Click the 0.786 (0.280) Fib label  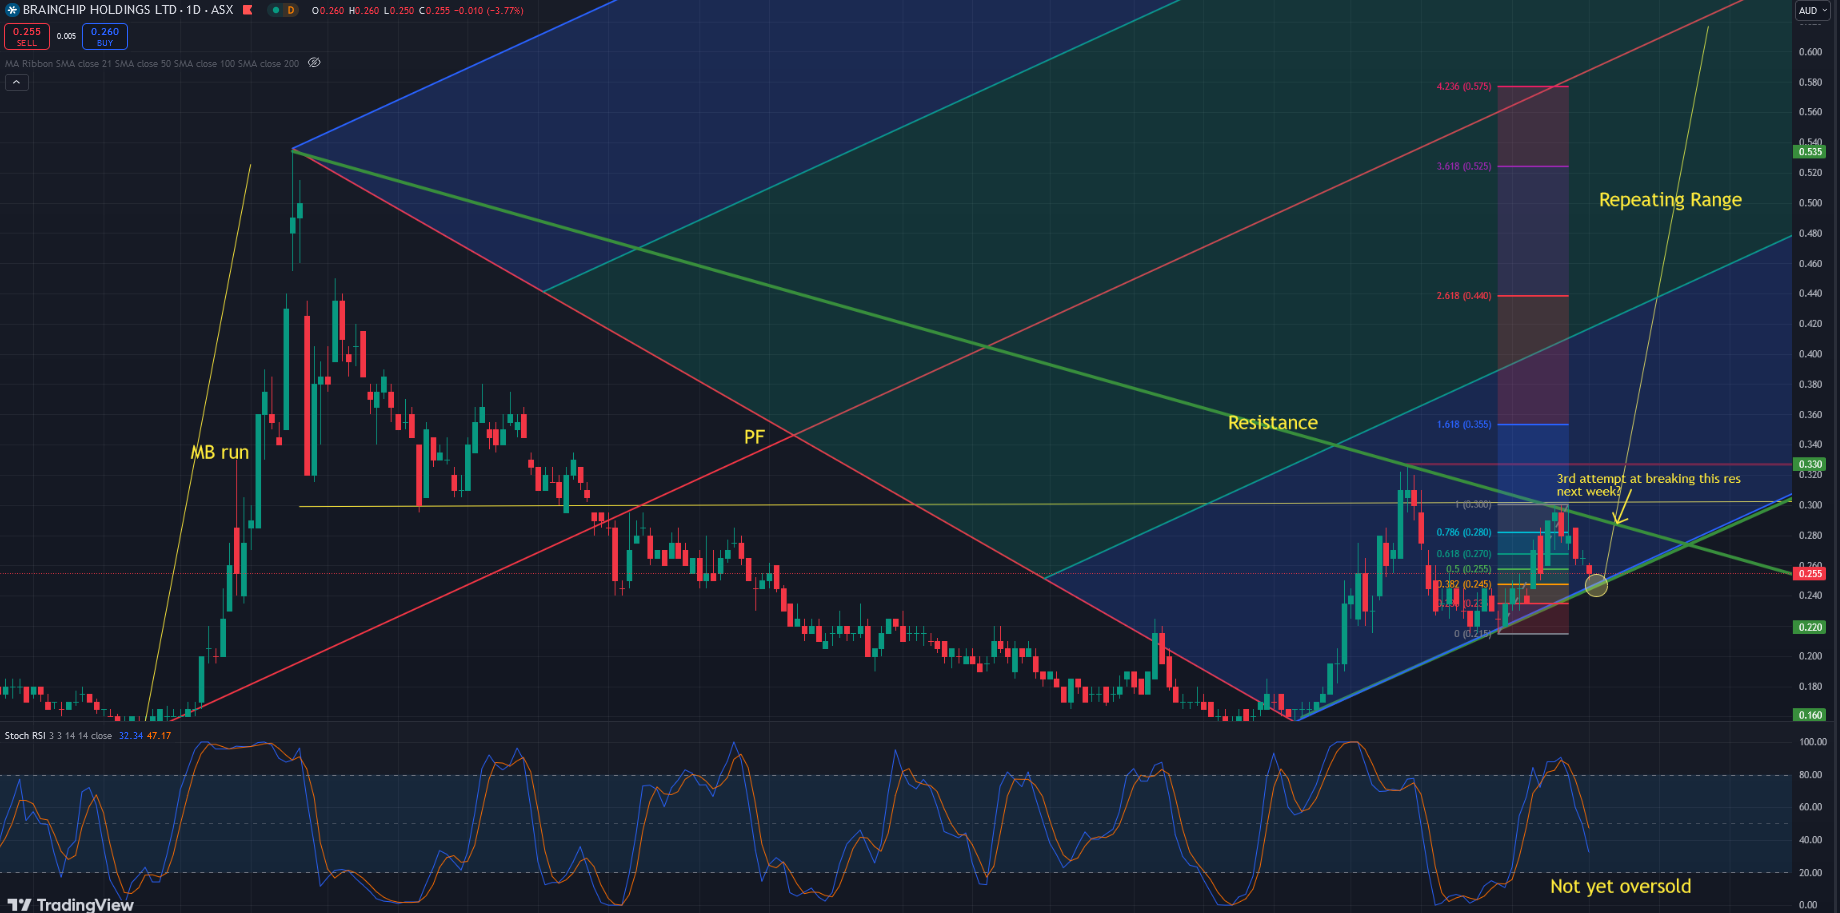(x=1464, y=533)
